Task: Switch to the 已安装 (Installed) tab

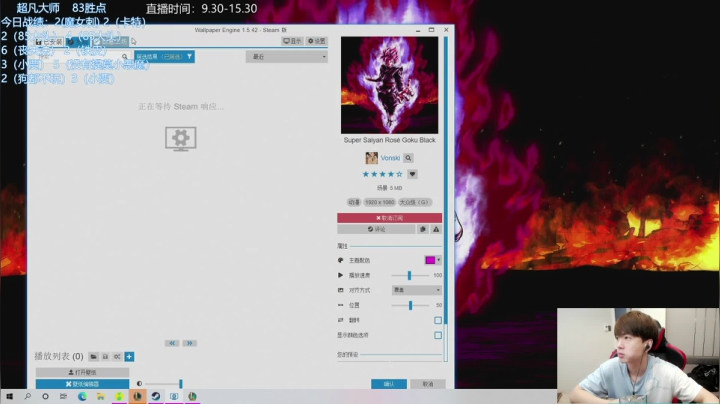Action: 49,42
